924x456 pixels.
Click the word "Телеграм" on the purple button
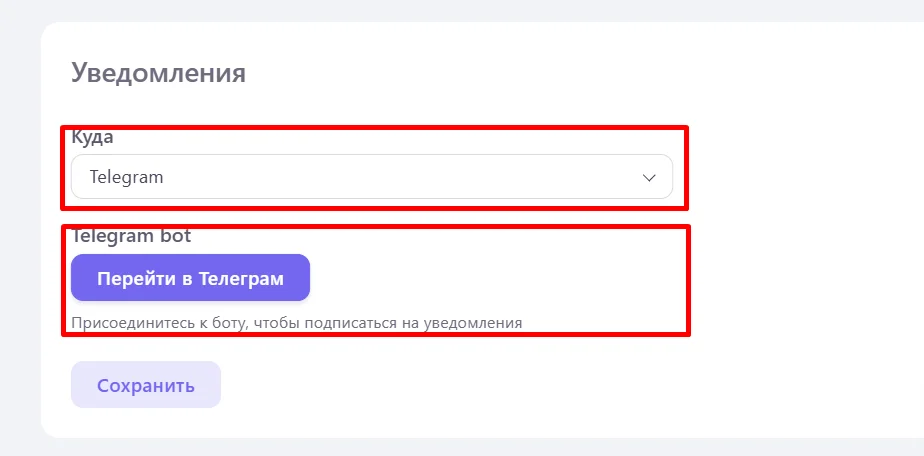(241, 278)
